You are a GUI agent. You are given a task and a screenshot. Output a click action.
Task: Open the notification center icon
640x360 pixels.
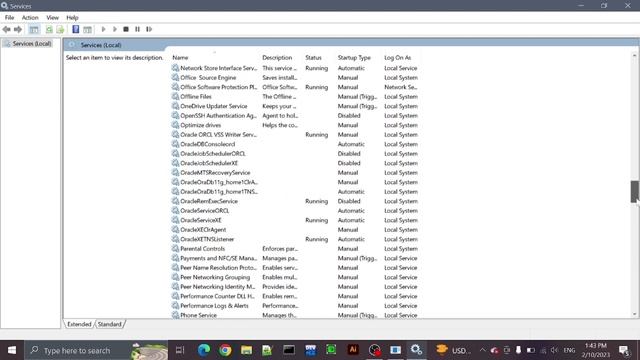pyautogui.click(x=624, y=350)
